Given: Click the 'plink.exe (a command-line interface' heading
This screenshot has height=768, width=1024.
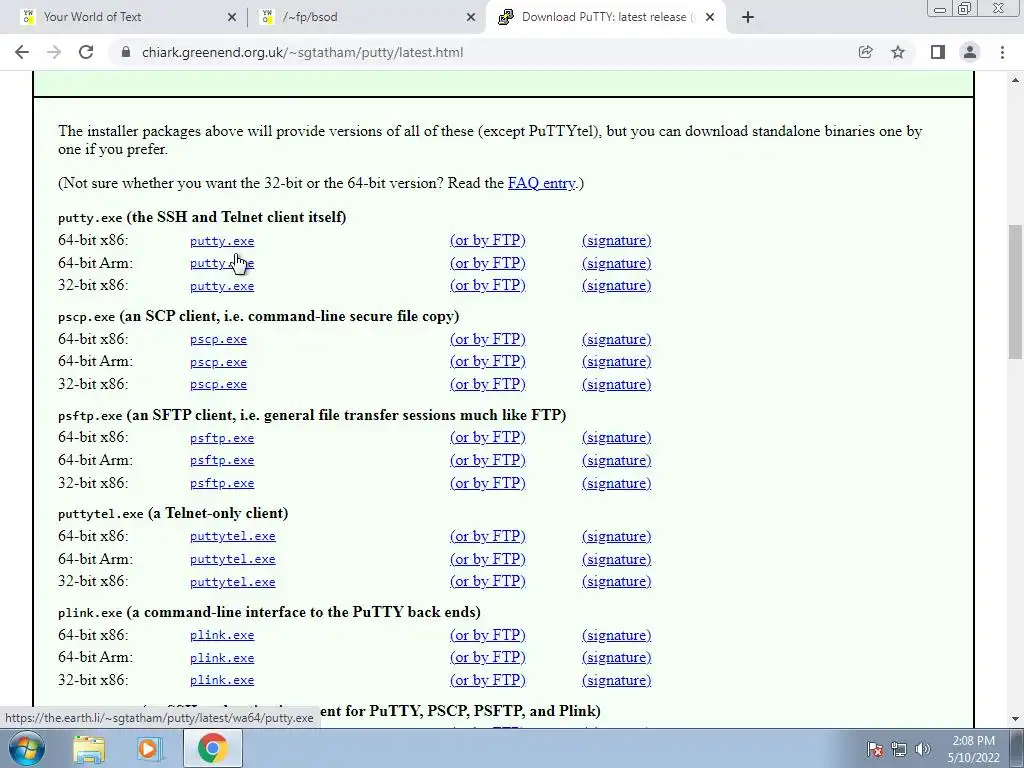Looking at the screenshot, I should [x=269, y=613].
